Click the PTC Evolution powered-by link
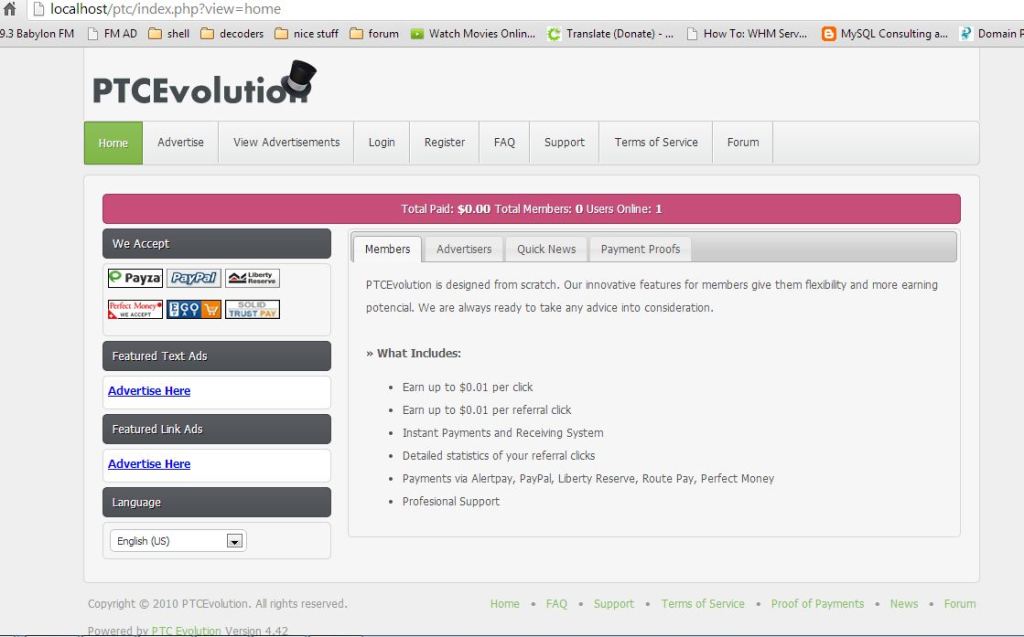1024x637 pixels. click(x=186, y=630)
